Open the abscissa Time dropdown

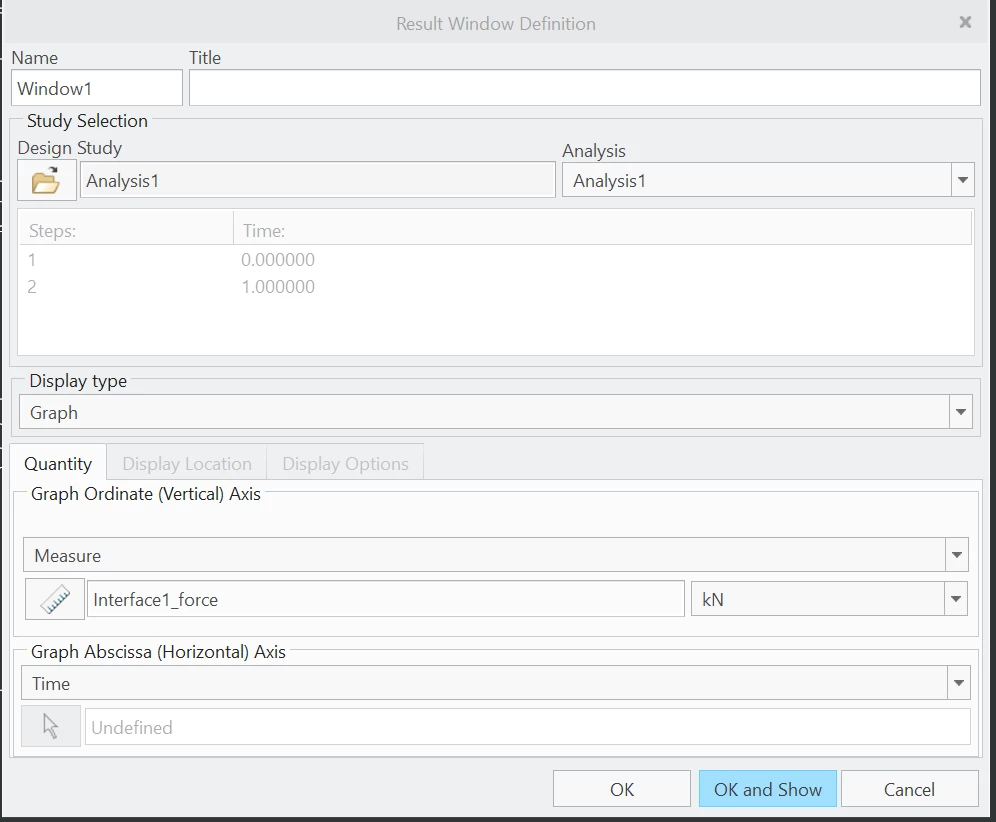[x=495, y=683]
